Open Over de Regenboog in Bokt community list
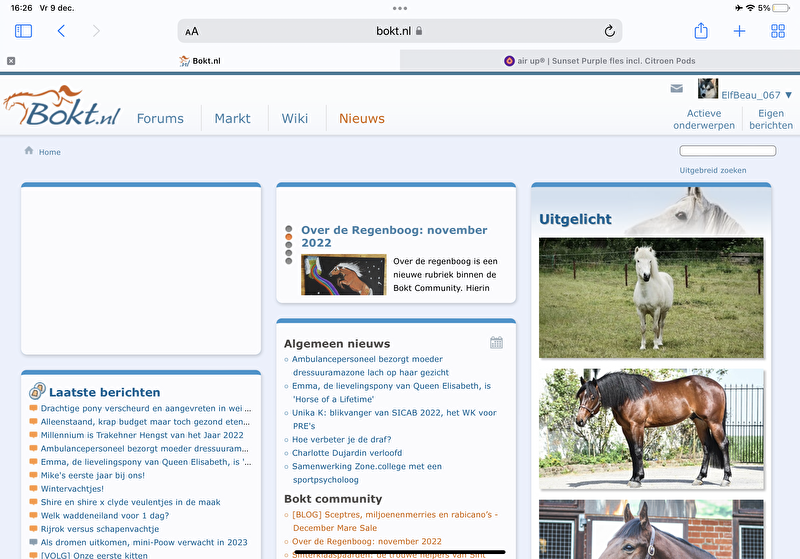The height and width of the screenshot is (559, 800). coord(366,542)
